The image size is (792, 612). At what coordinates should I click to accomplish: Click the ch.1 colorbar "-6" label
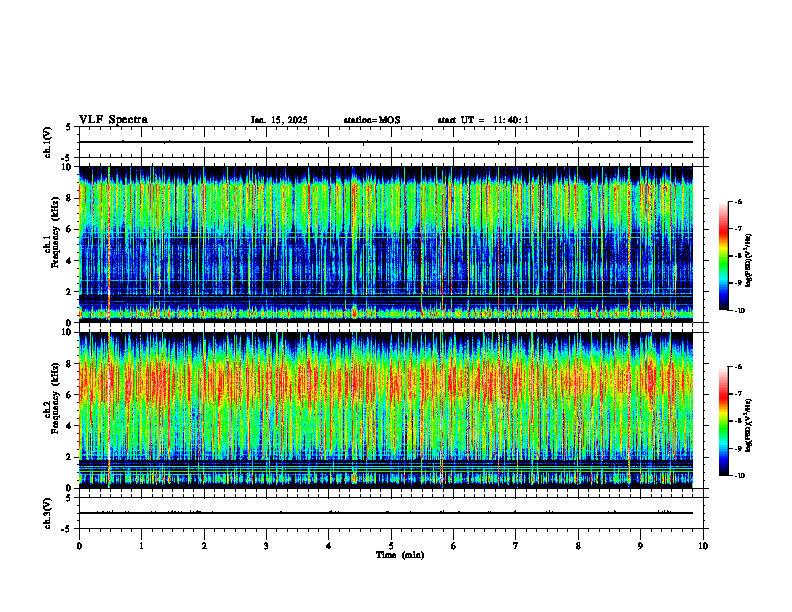pos(738,201)
